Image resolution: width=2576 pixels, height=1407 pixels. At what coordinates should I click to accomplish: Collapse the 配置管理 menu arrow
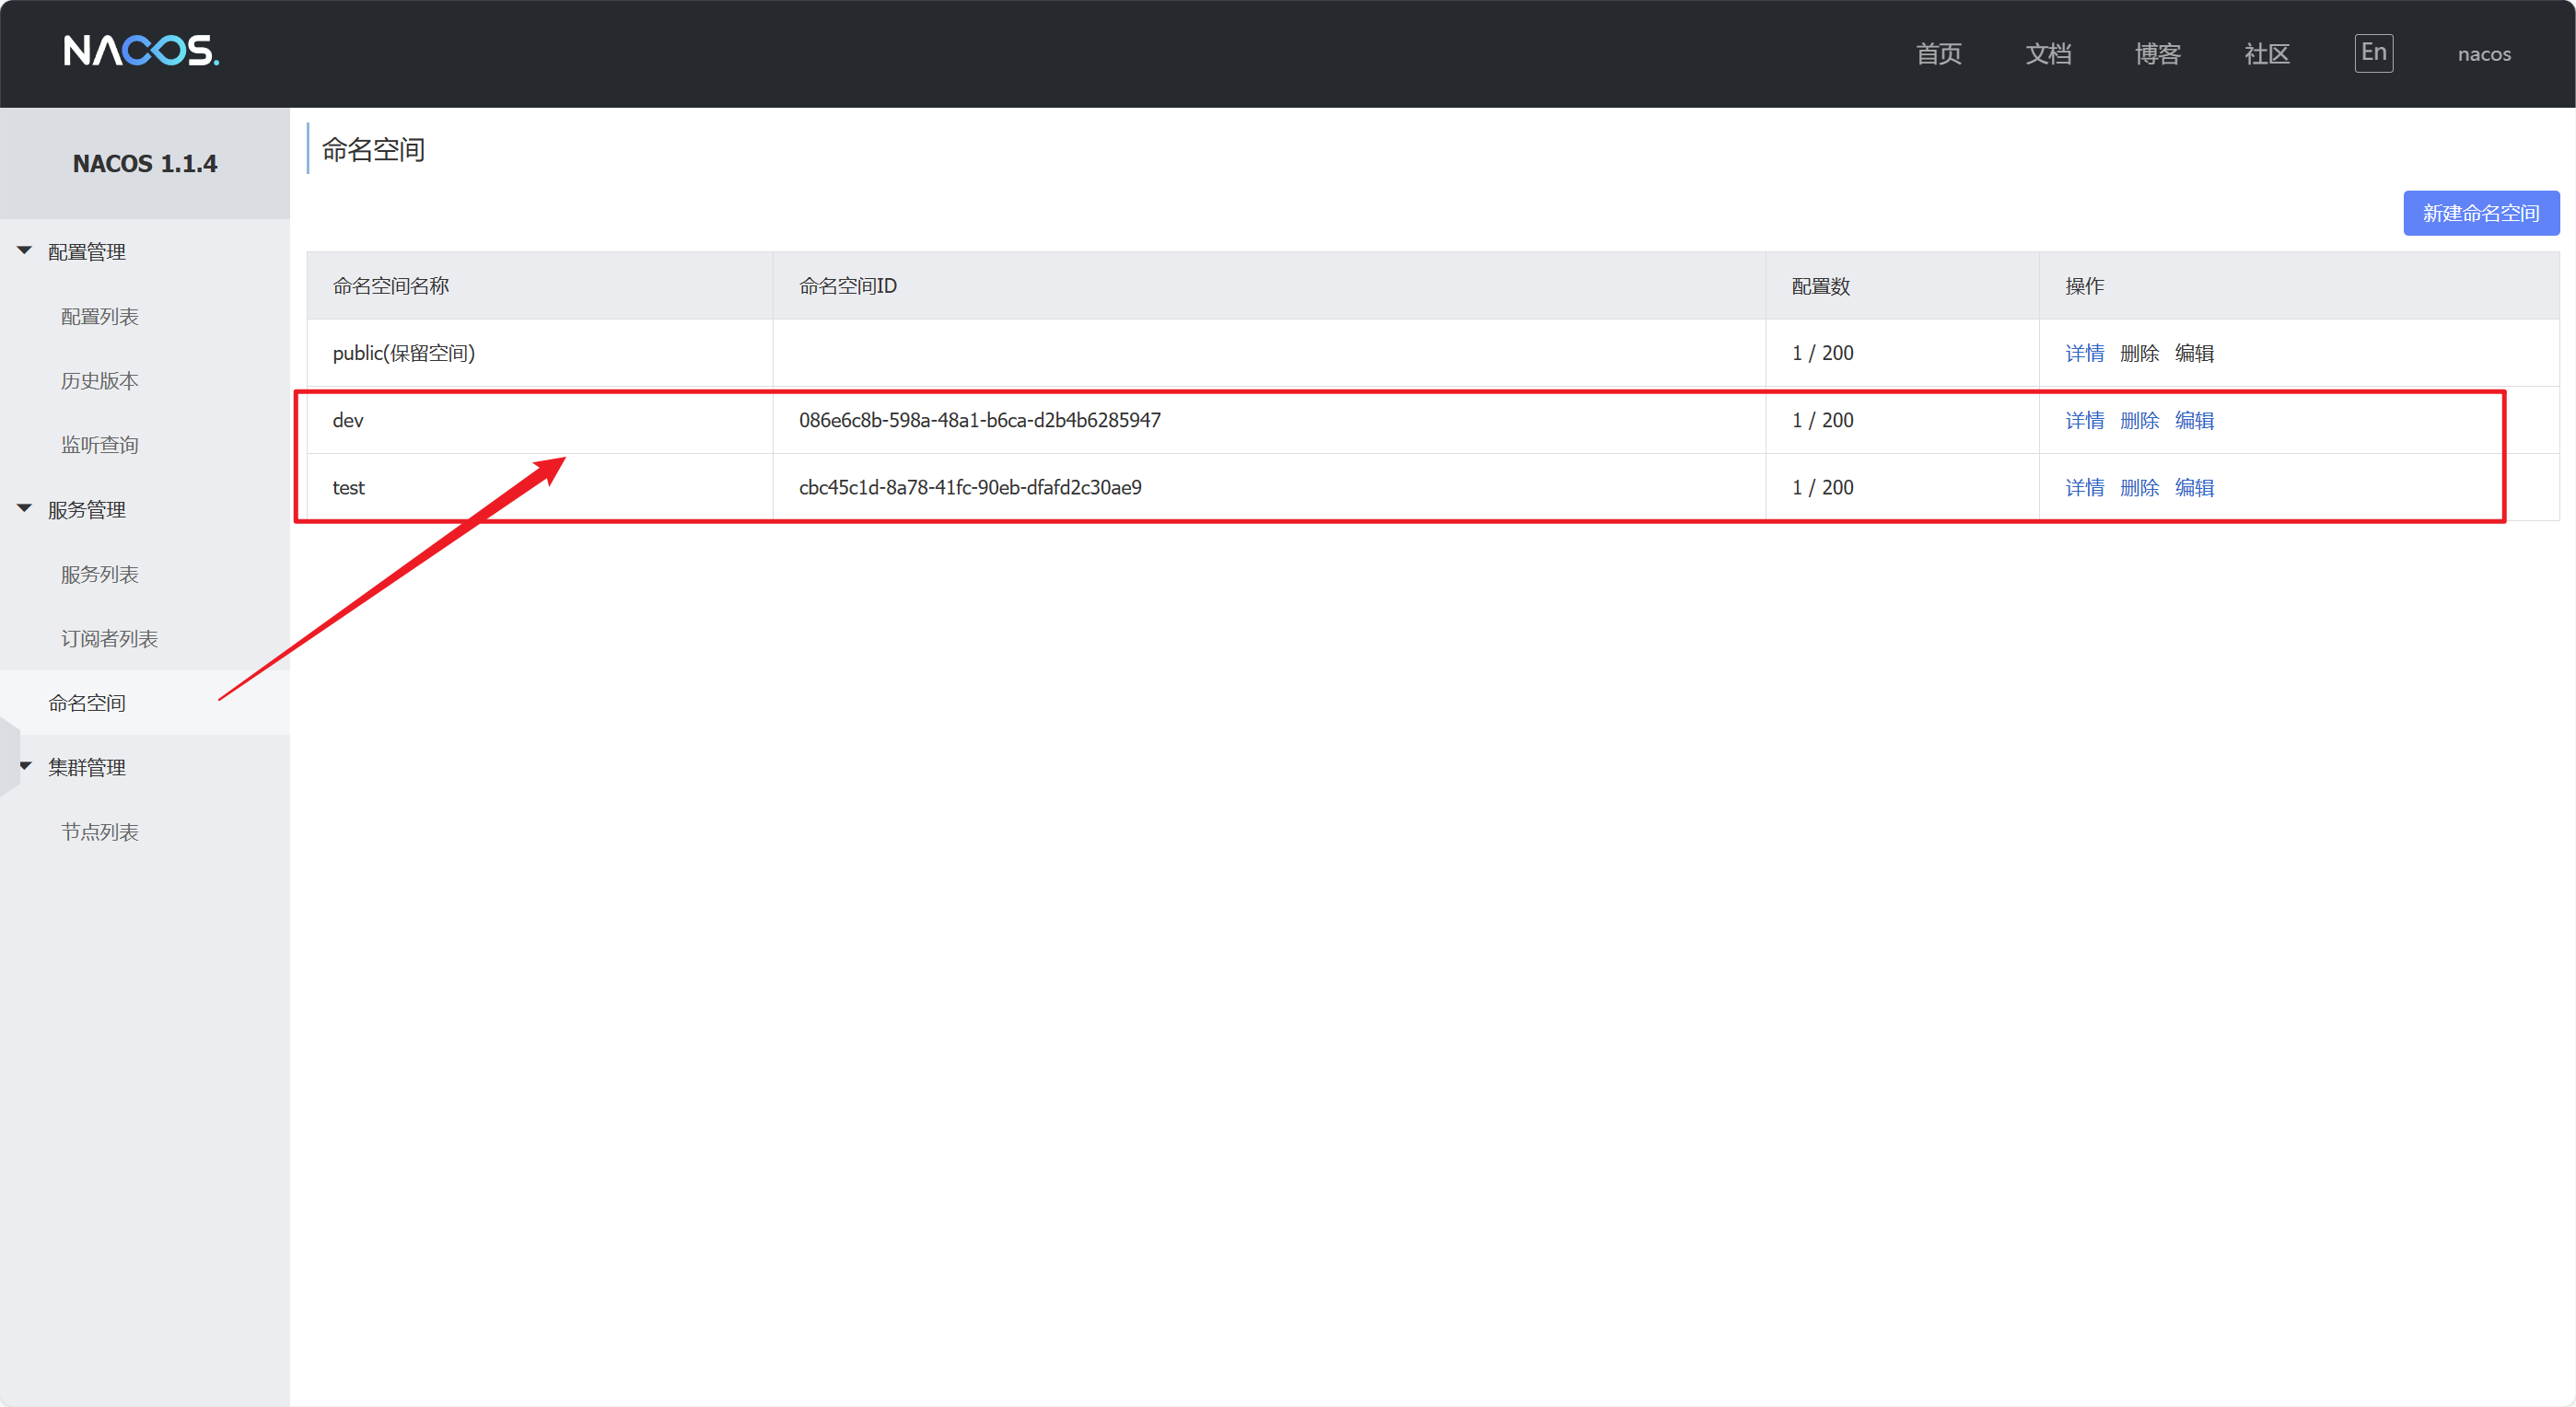pos(25,250)
